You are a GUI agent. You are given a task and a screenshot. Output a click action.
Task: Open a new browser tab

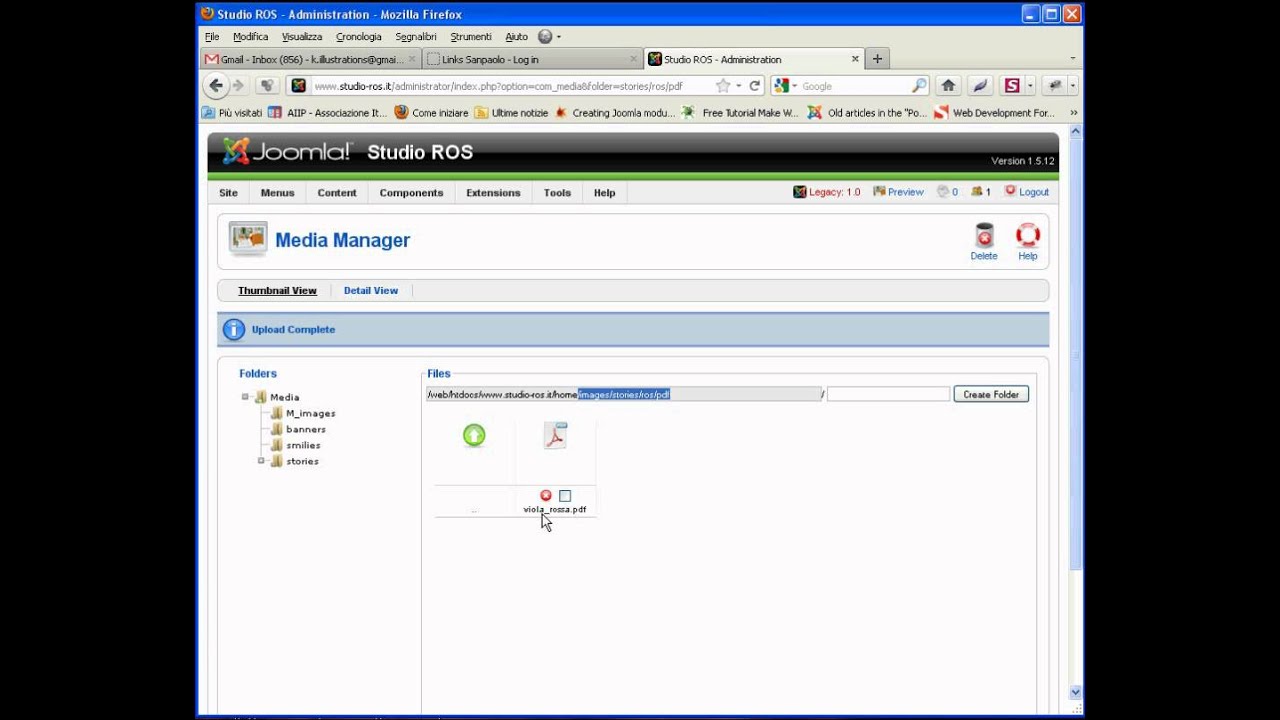877,59
